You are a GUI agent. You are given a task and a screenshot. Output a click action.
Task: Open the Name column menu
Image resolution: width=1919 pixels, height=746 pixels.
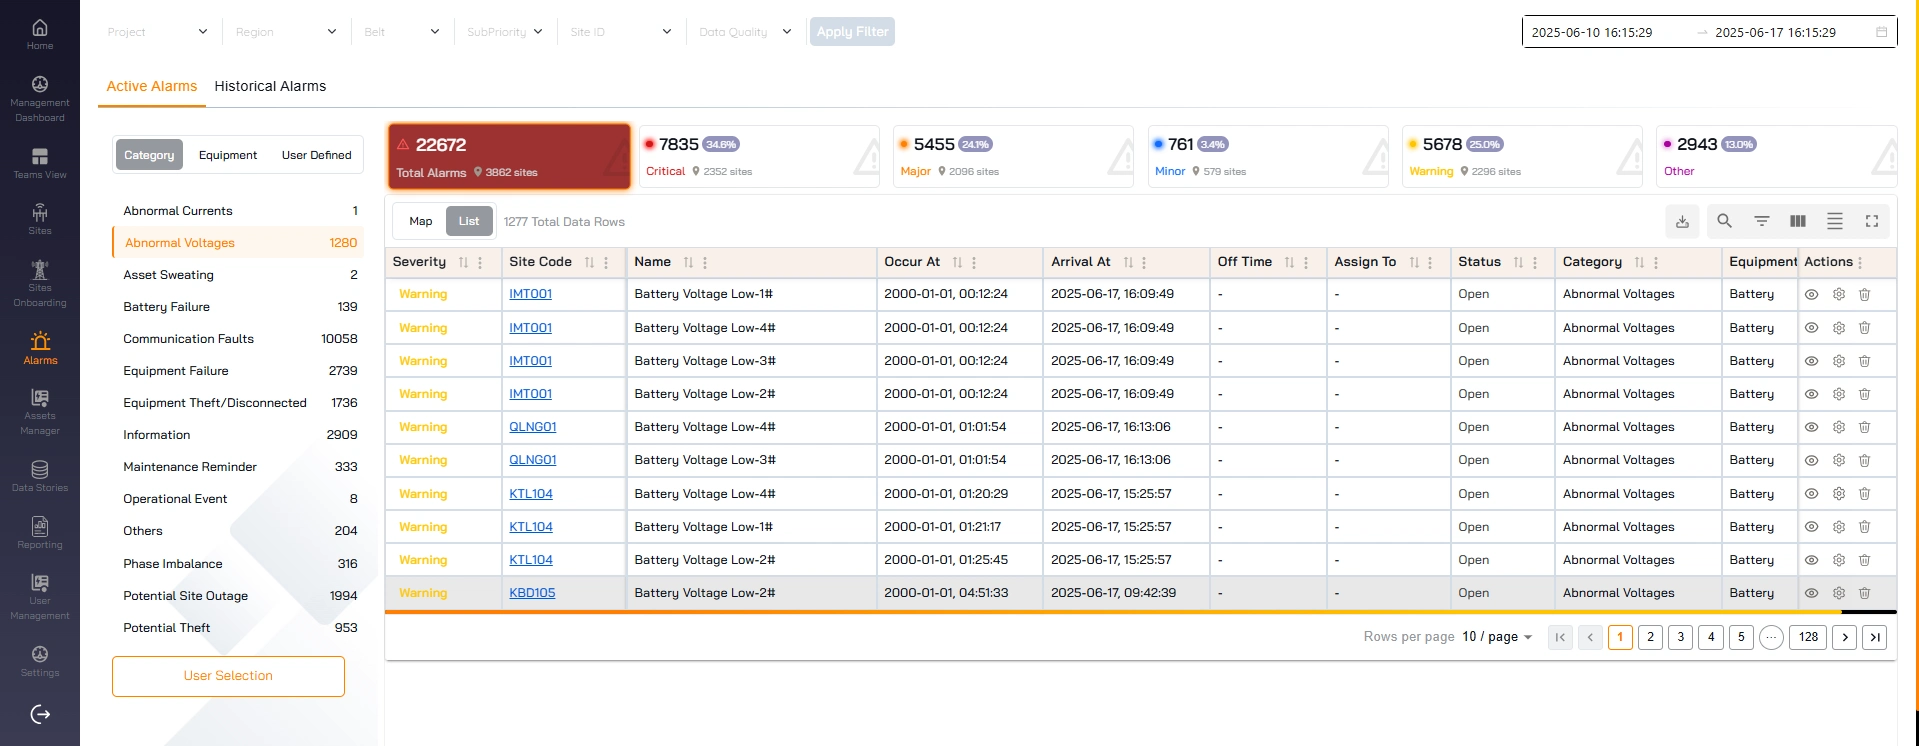point(705,262)
